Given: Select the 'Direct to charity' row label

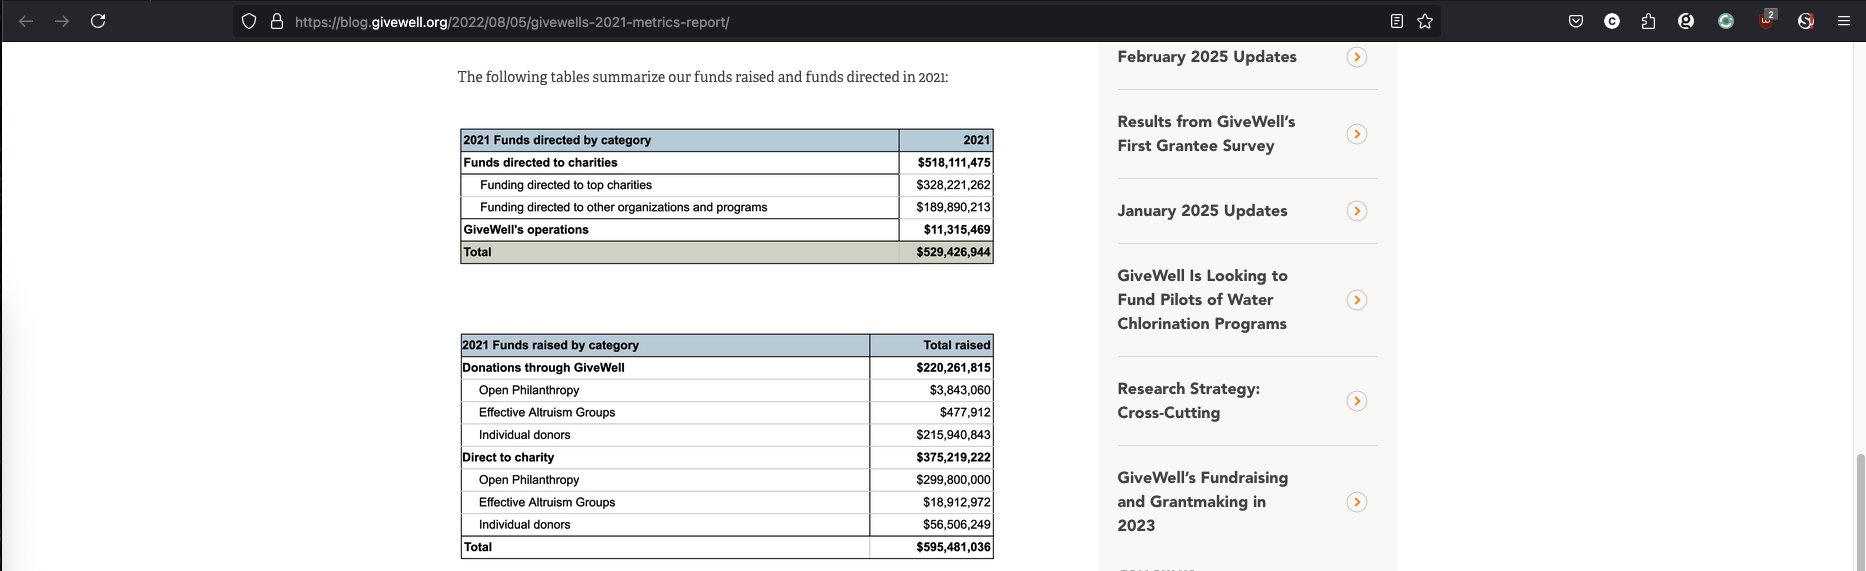Looking at the screenshot, I should [508, 457].
